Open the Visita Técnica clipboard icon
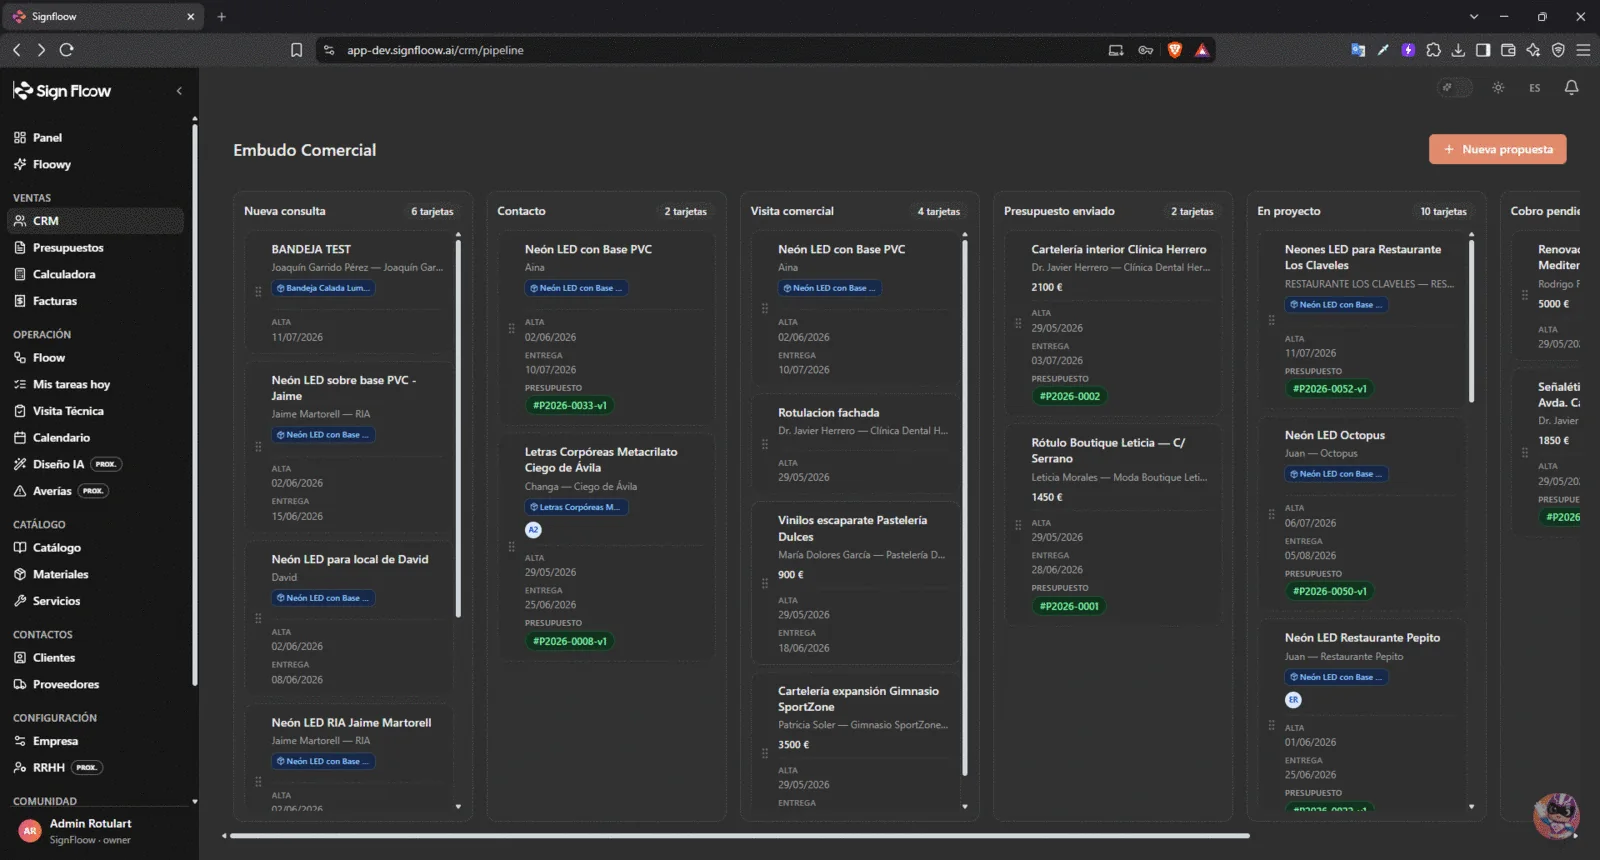 pos(20,411)
